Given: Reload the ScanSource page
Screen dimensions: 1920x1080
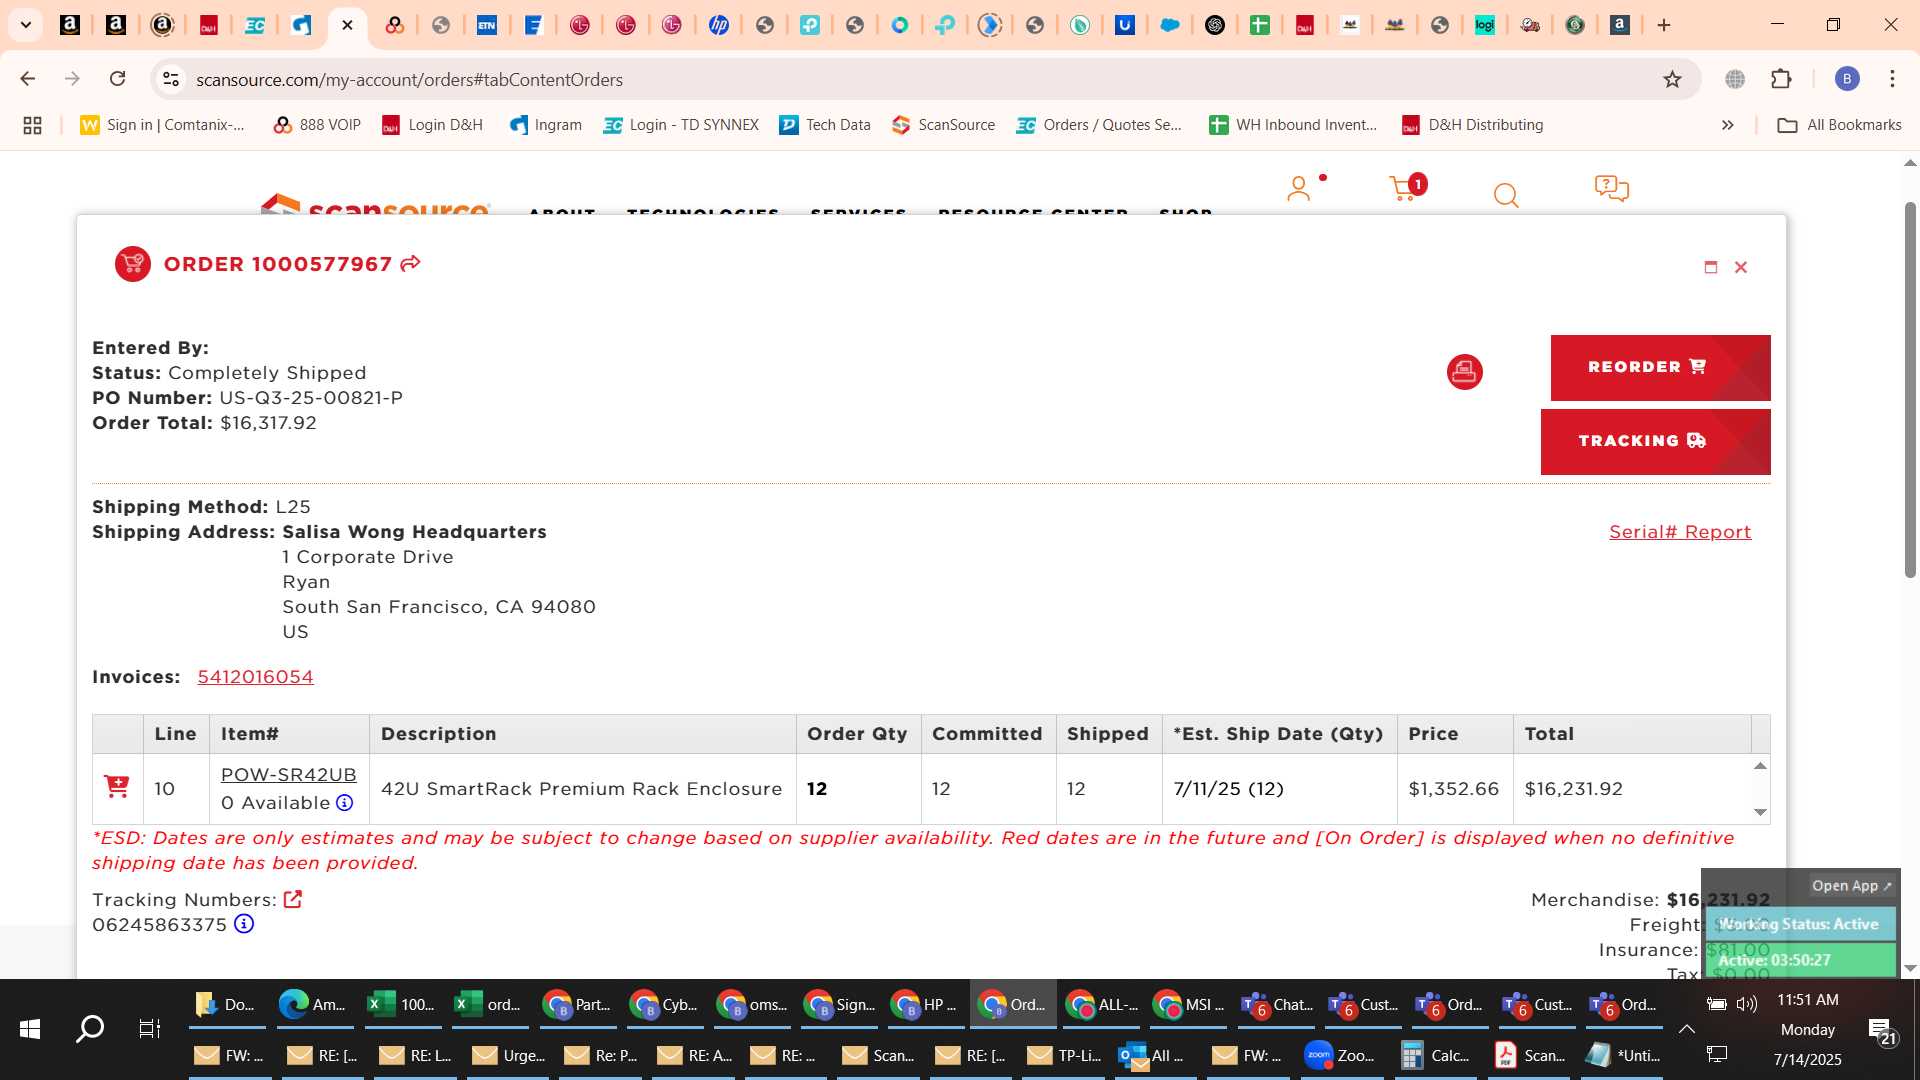Looking at the screenshot, I should [117, 79].
